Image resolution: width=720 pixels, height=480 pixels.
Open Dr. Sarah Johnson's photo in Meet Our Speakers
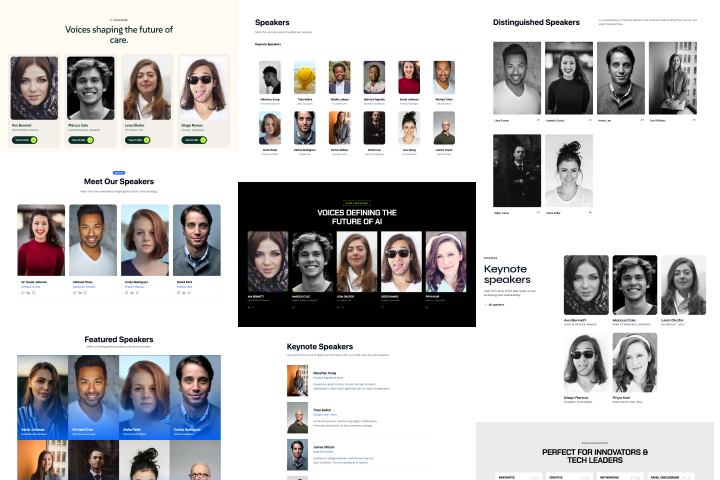pyautogui.click(x=41, y=240)
